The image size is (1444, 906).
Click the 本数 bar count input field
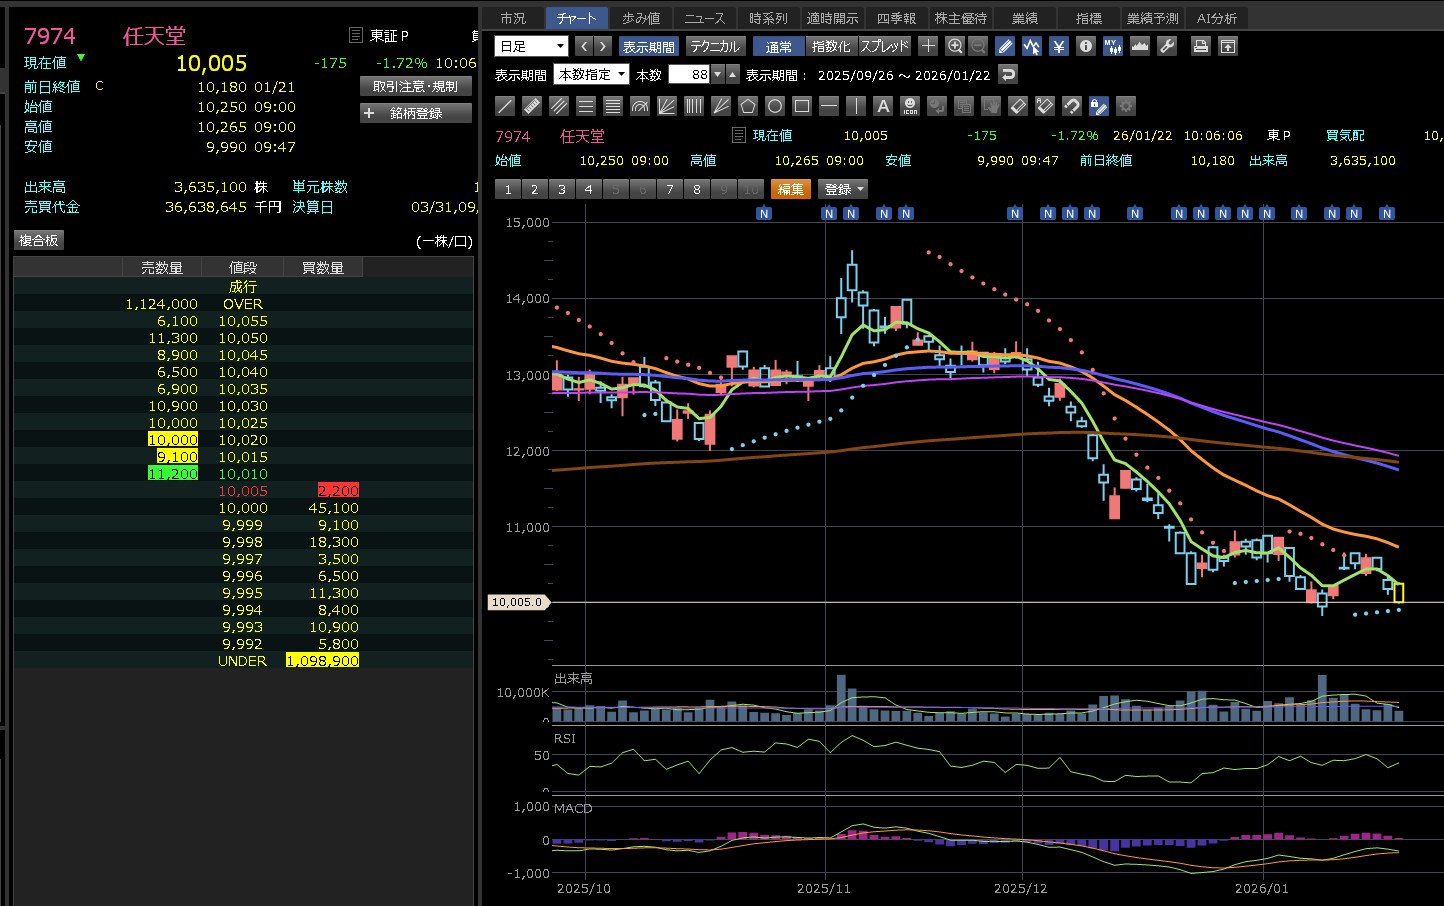(x=688, y=75)
